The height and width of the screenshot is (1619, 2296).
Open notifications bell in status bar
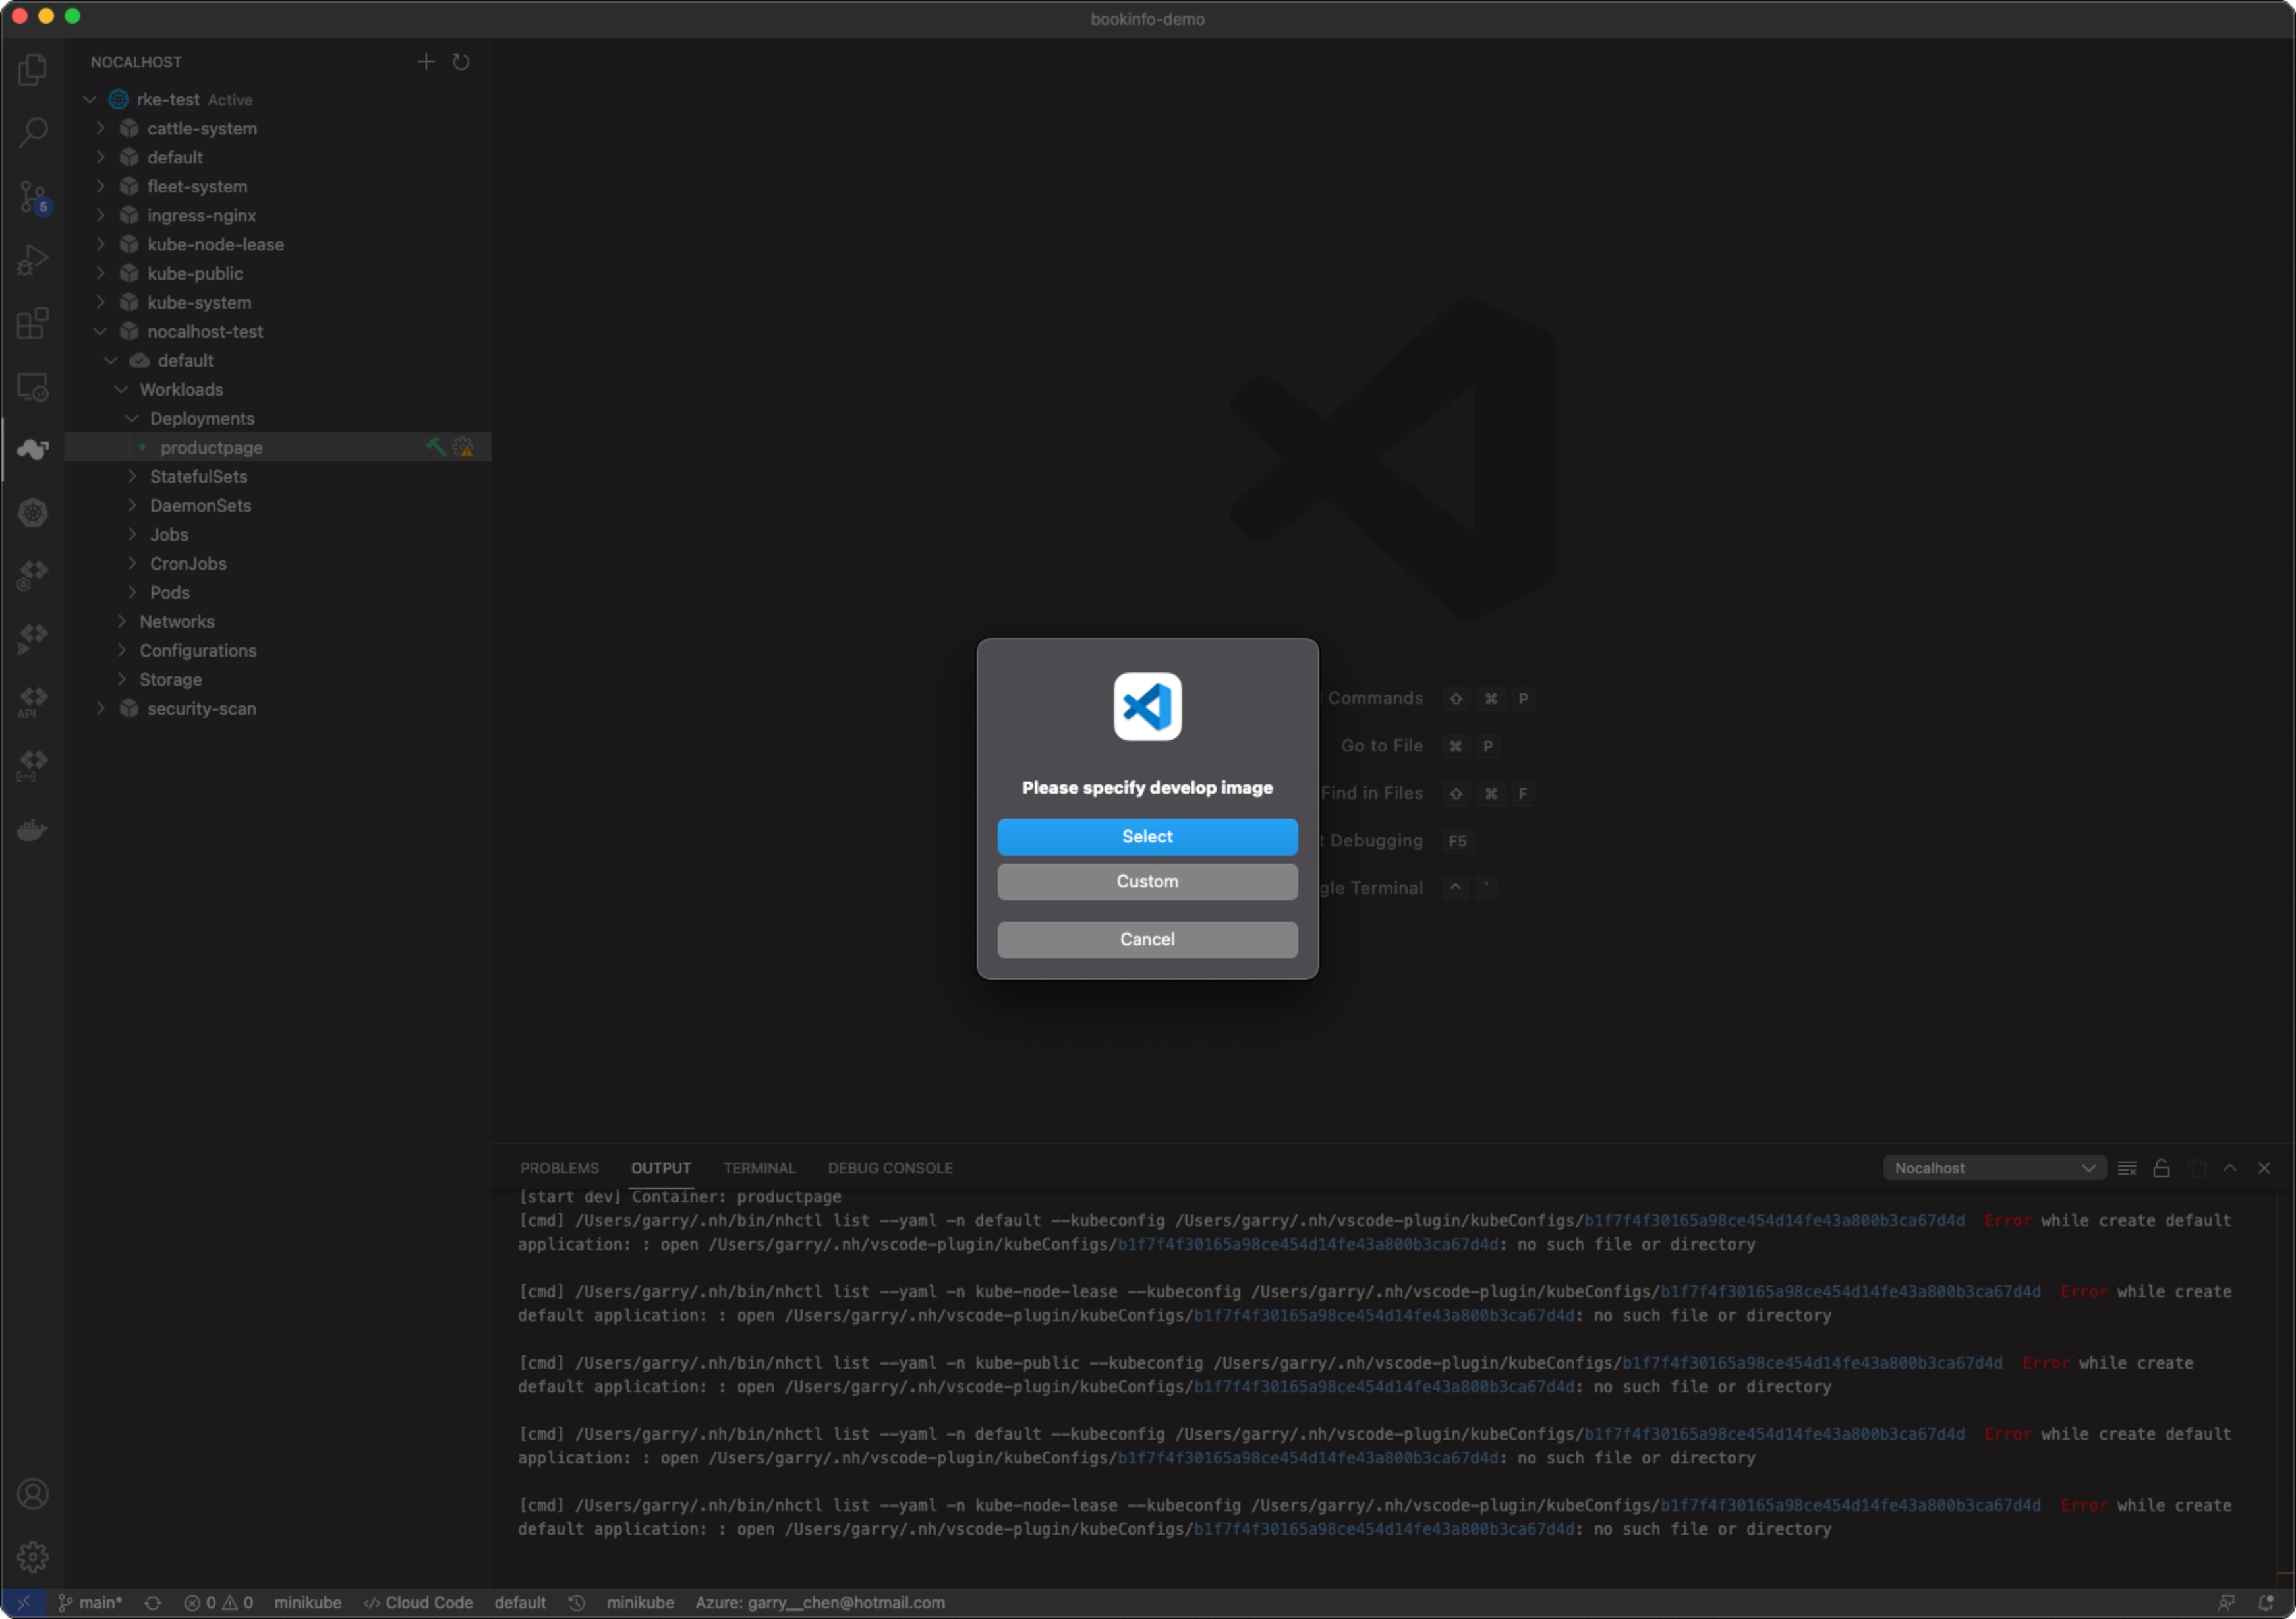tap(2266, 1603)
